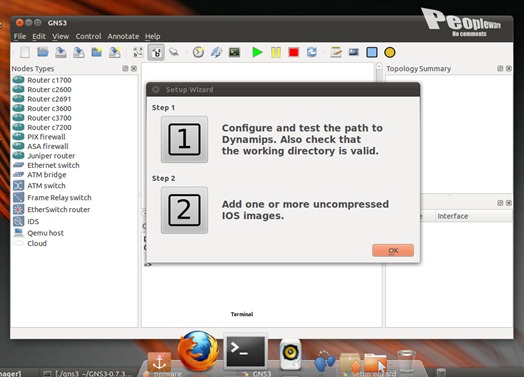The height and width of the screenshot is (377, 524).
Task: Undock the Nodes Types panel
Action: (125, 68)
